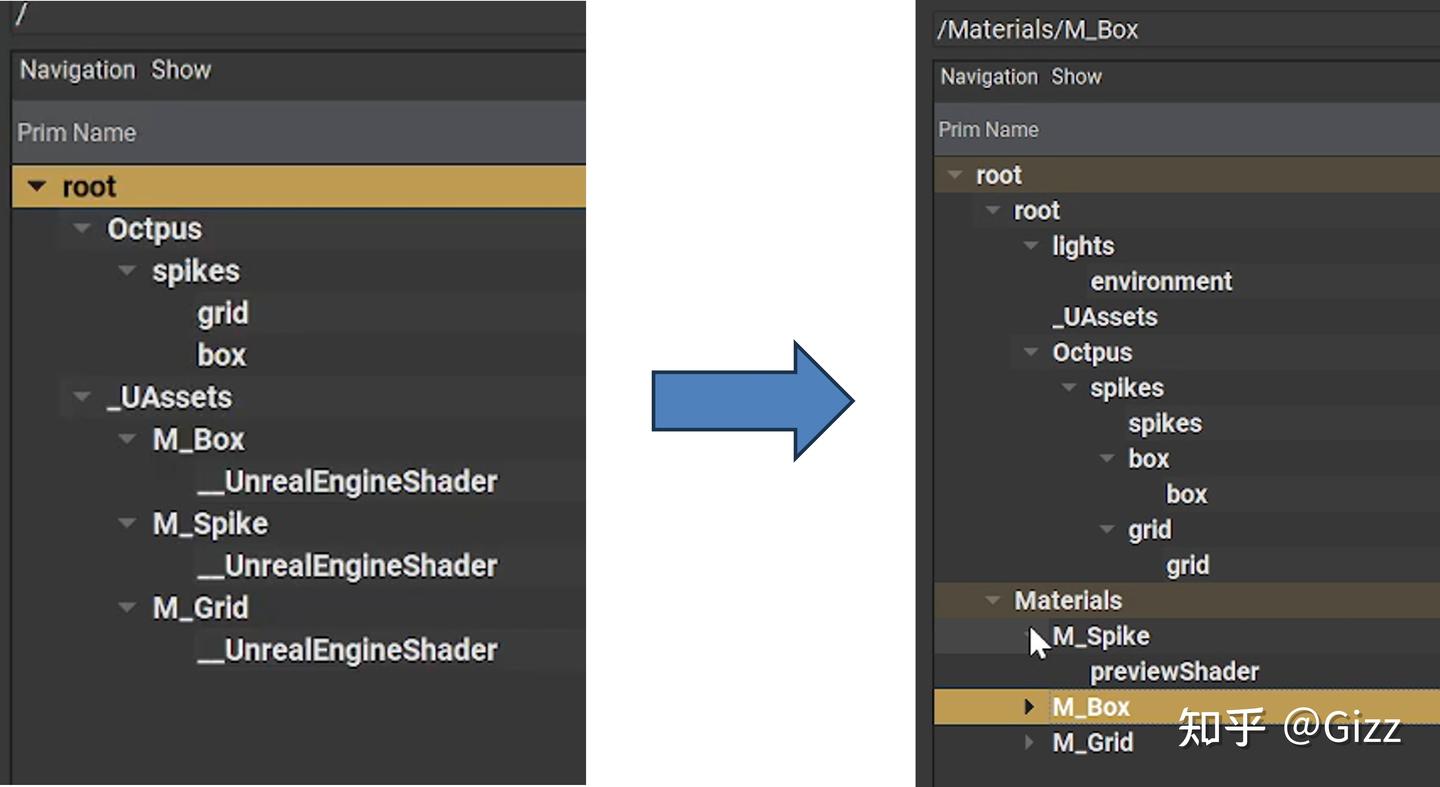Collapse the lights prim arrow
1440x787 pixels.
coord(1031,246)
